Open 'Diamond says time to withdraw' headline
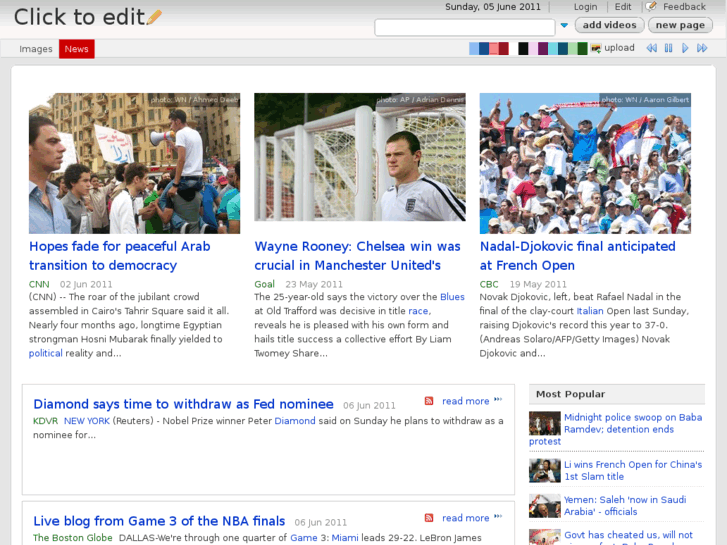727x545 pixels. click(x=183, y=404)
